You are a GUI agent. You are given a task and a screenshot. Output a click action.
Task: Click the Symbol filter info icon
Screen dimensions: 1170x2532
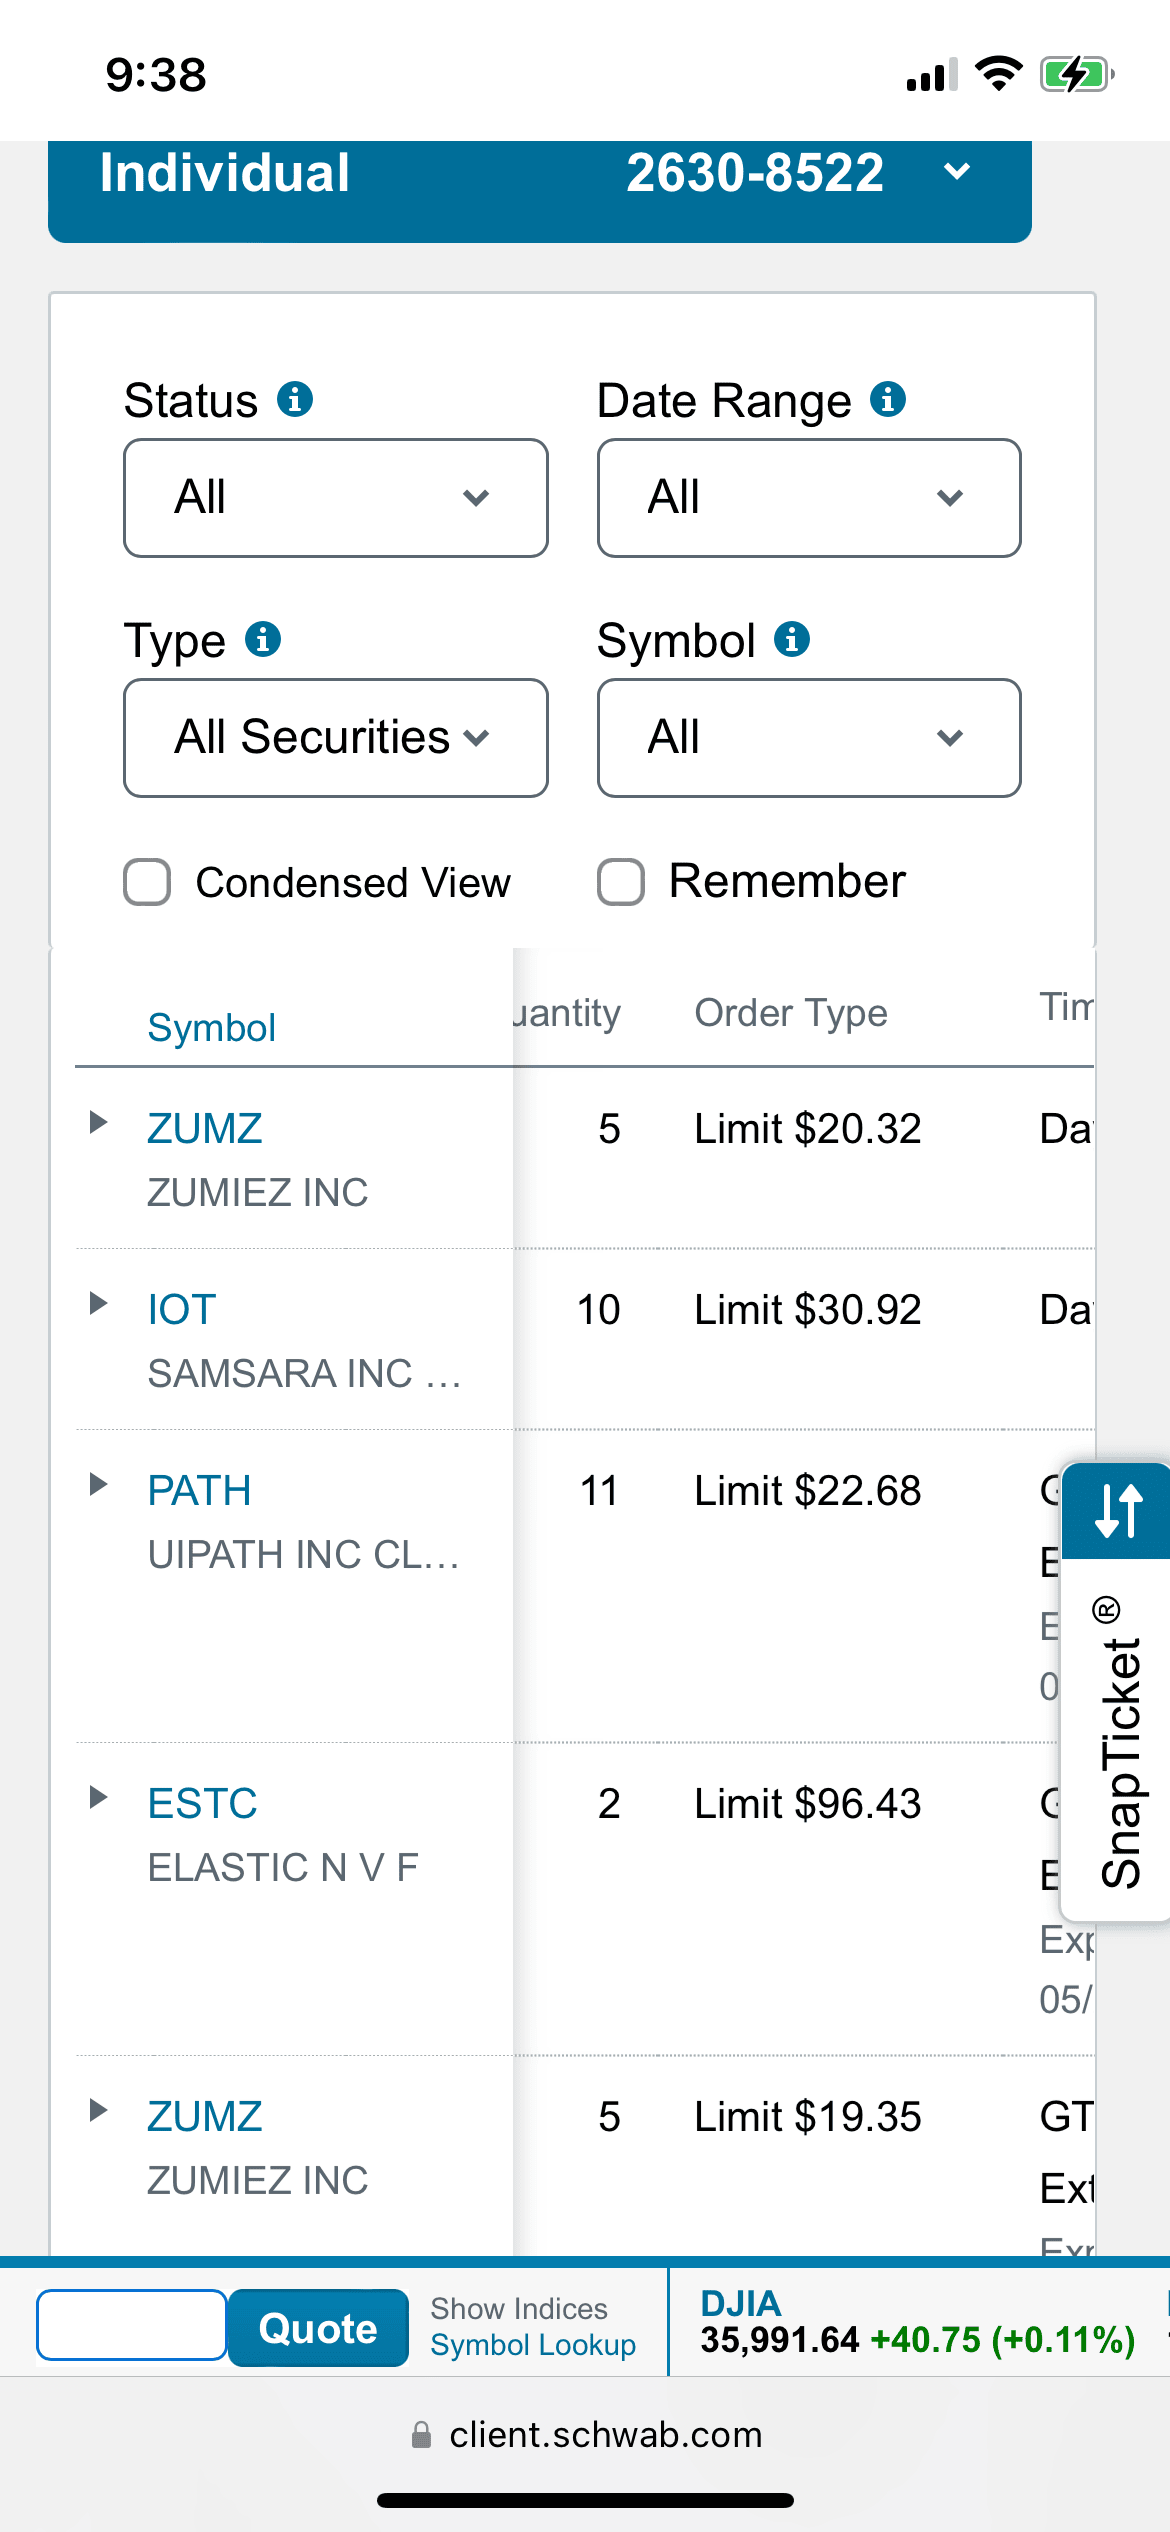(x=792, y=639)
